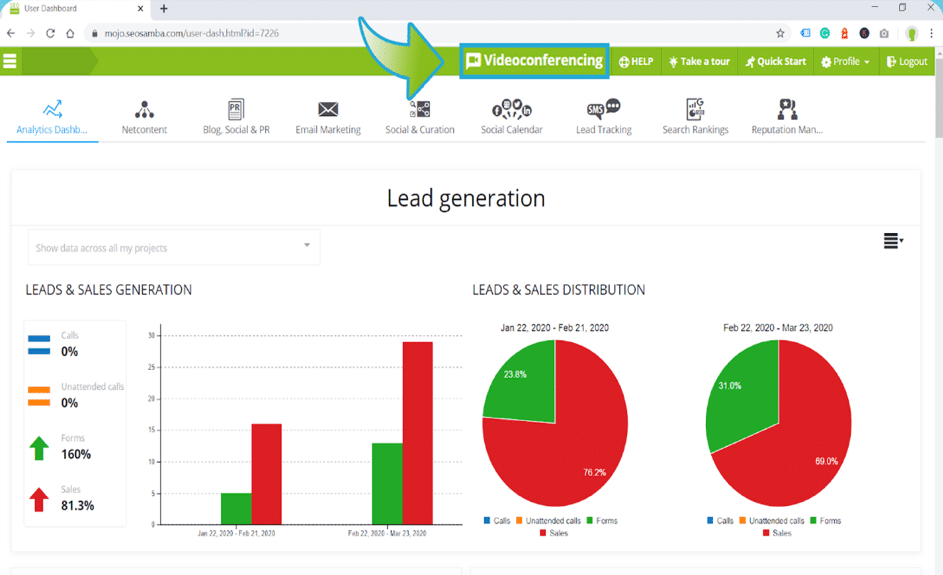Image resolution: width=943 pixels, height=575 pixels.
Task: Click the Logout button
Action: pos(907,61)
